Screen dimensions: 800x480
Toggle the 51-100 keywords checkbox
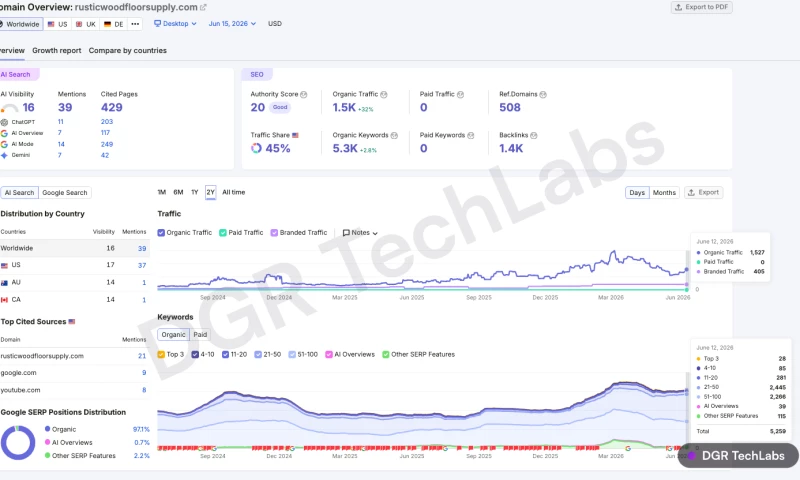pyautogui.click(x=292, y=355)
